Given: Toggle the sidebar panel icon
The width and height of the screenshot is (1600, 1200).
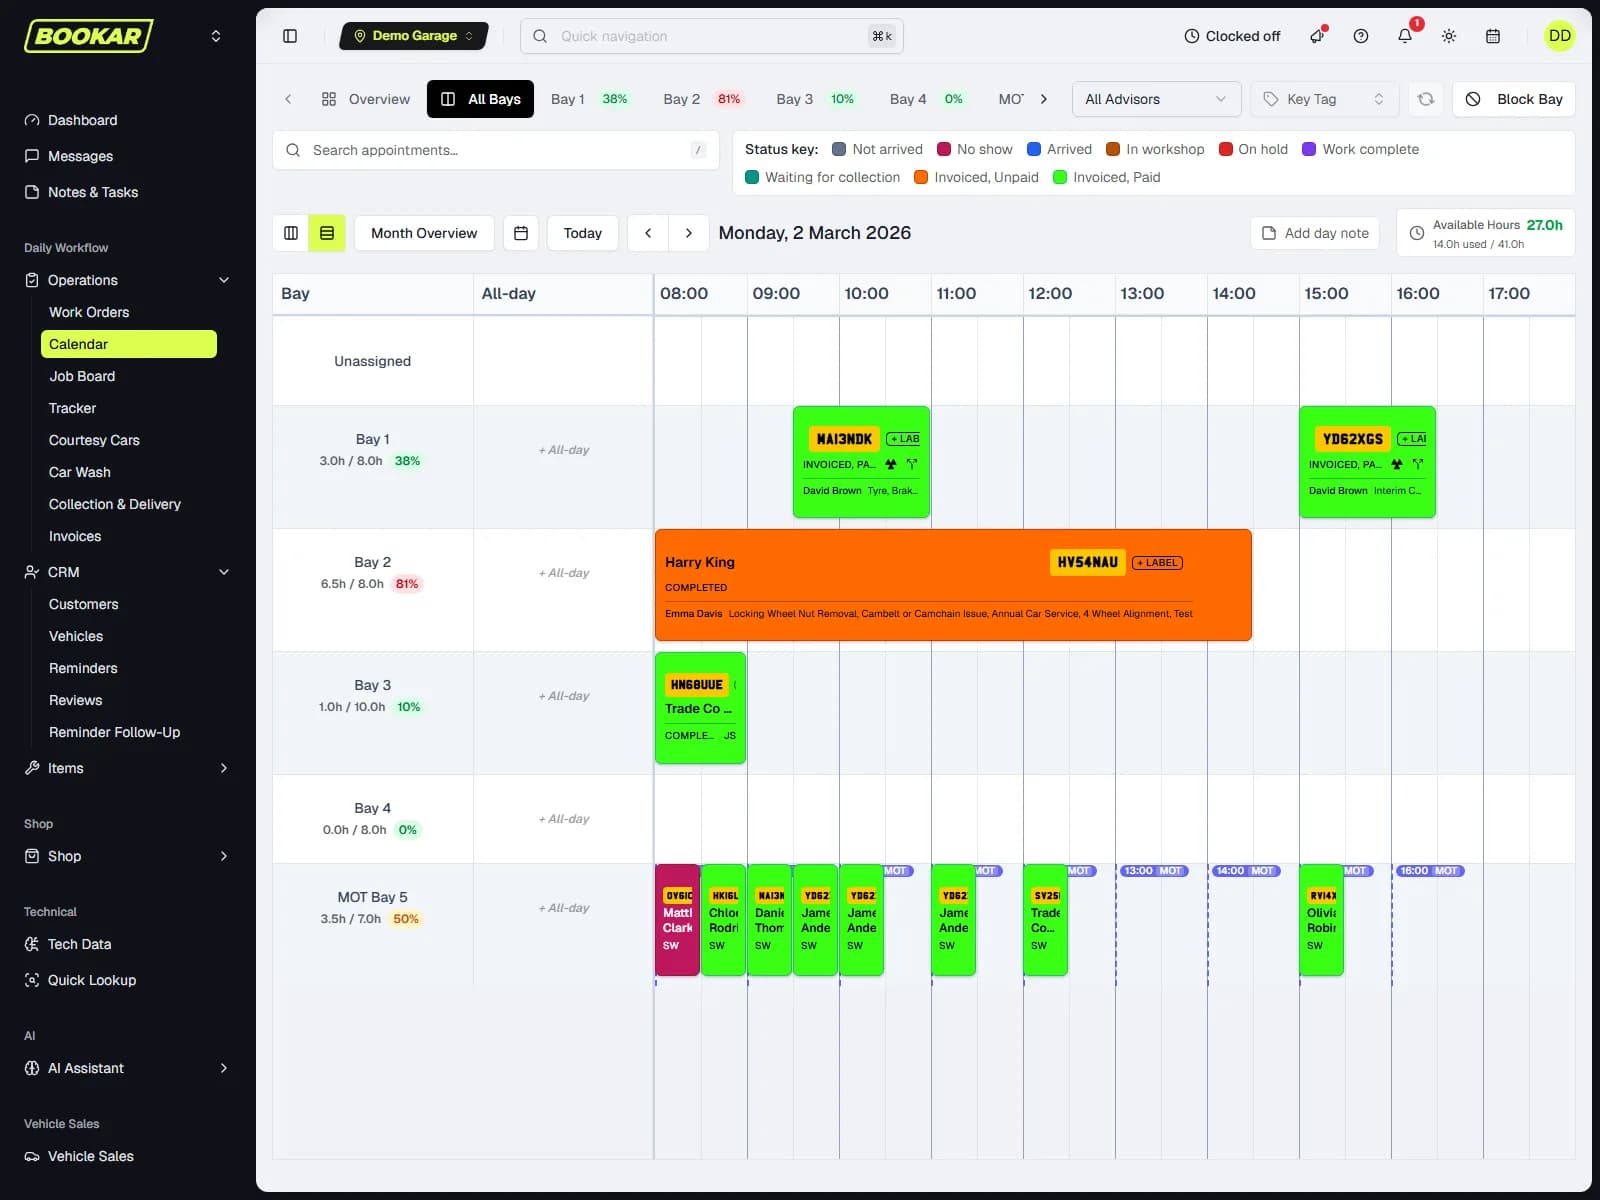Looking at the screenshot, I should [x=290, y=36].
